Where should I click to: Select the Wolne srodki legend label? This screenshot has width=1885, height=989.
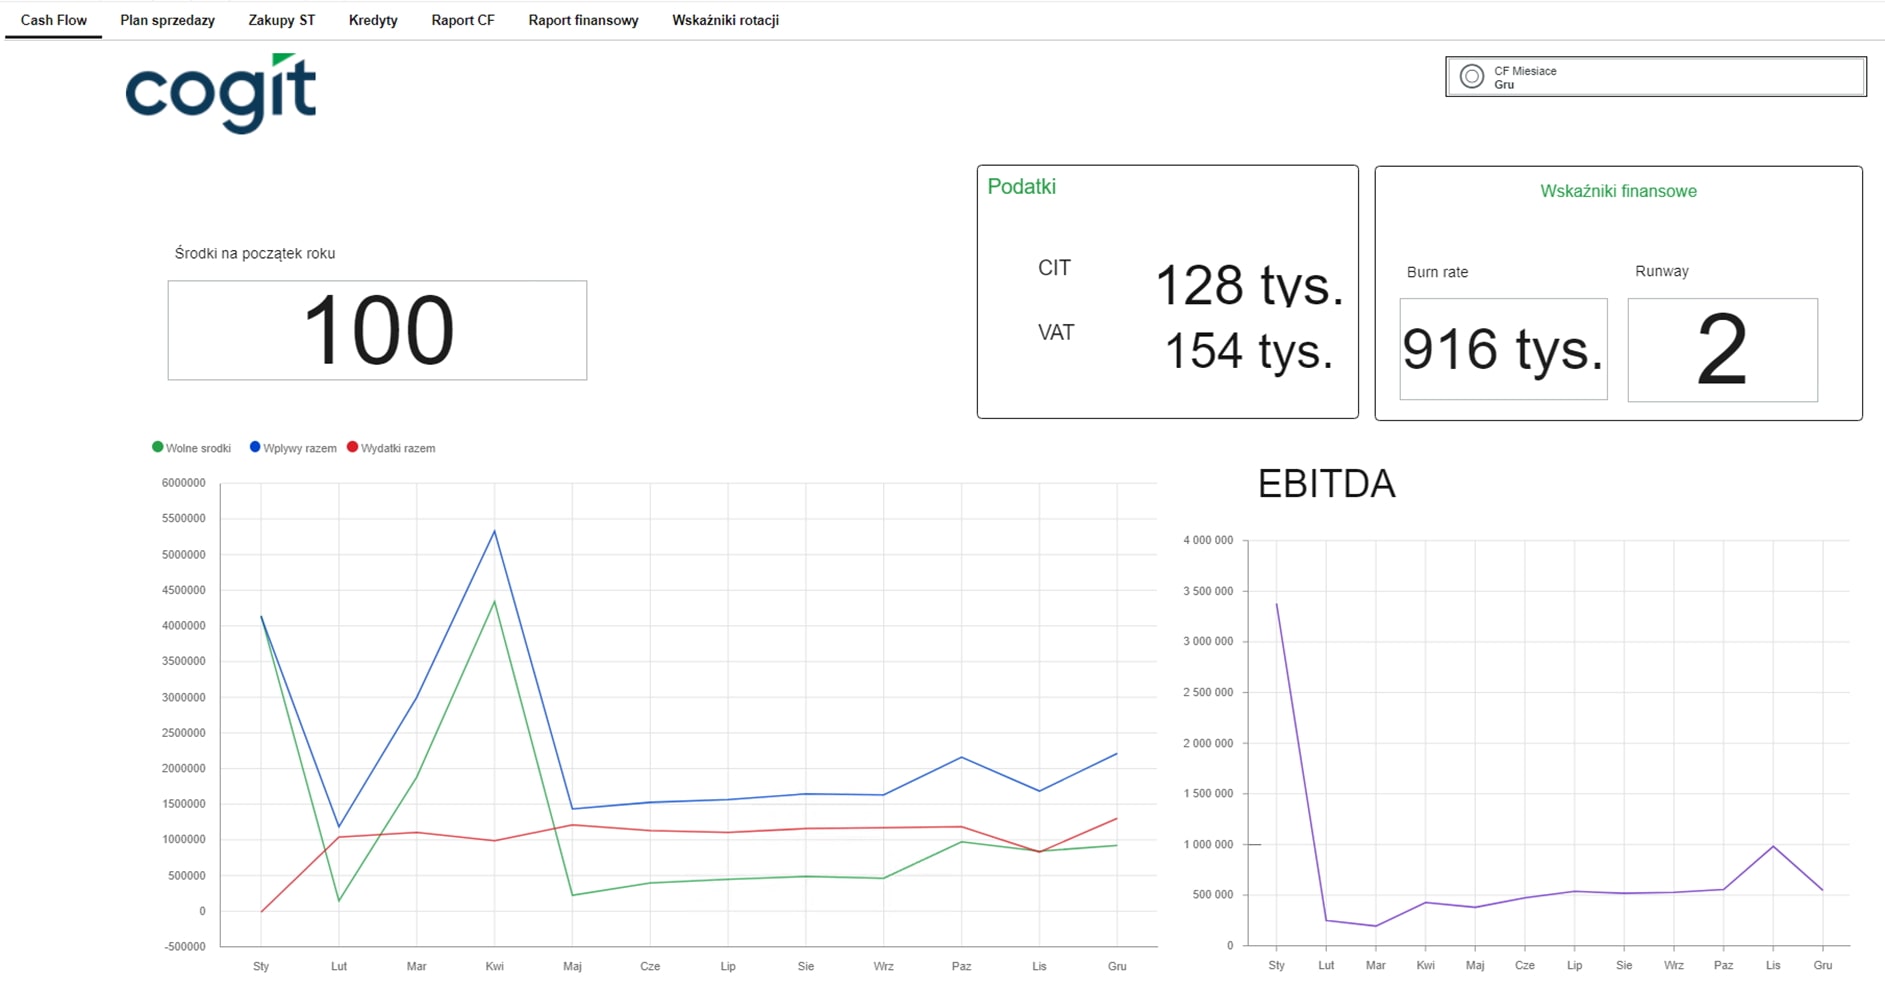coord(198,448)
